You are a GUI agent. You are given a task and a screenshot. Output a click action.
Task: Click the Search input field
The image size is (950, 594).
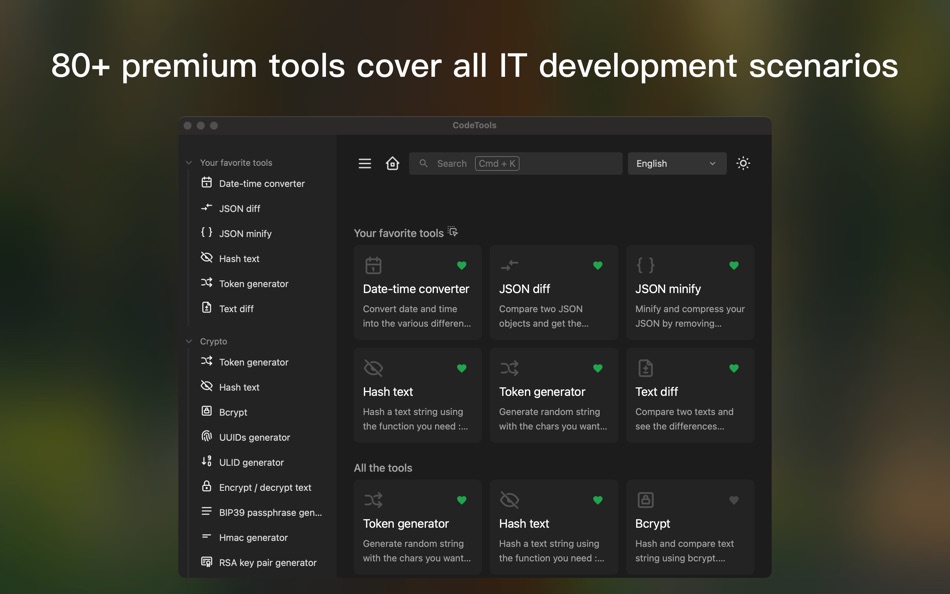[515, 164]
